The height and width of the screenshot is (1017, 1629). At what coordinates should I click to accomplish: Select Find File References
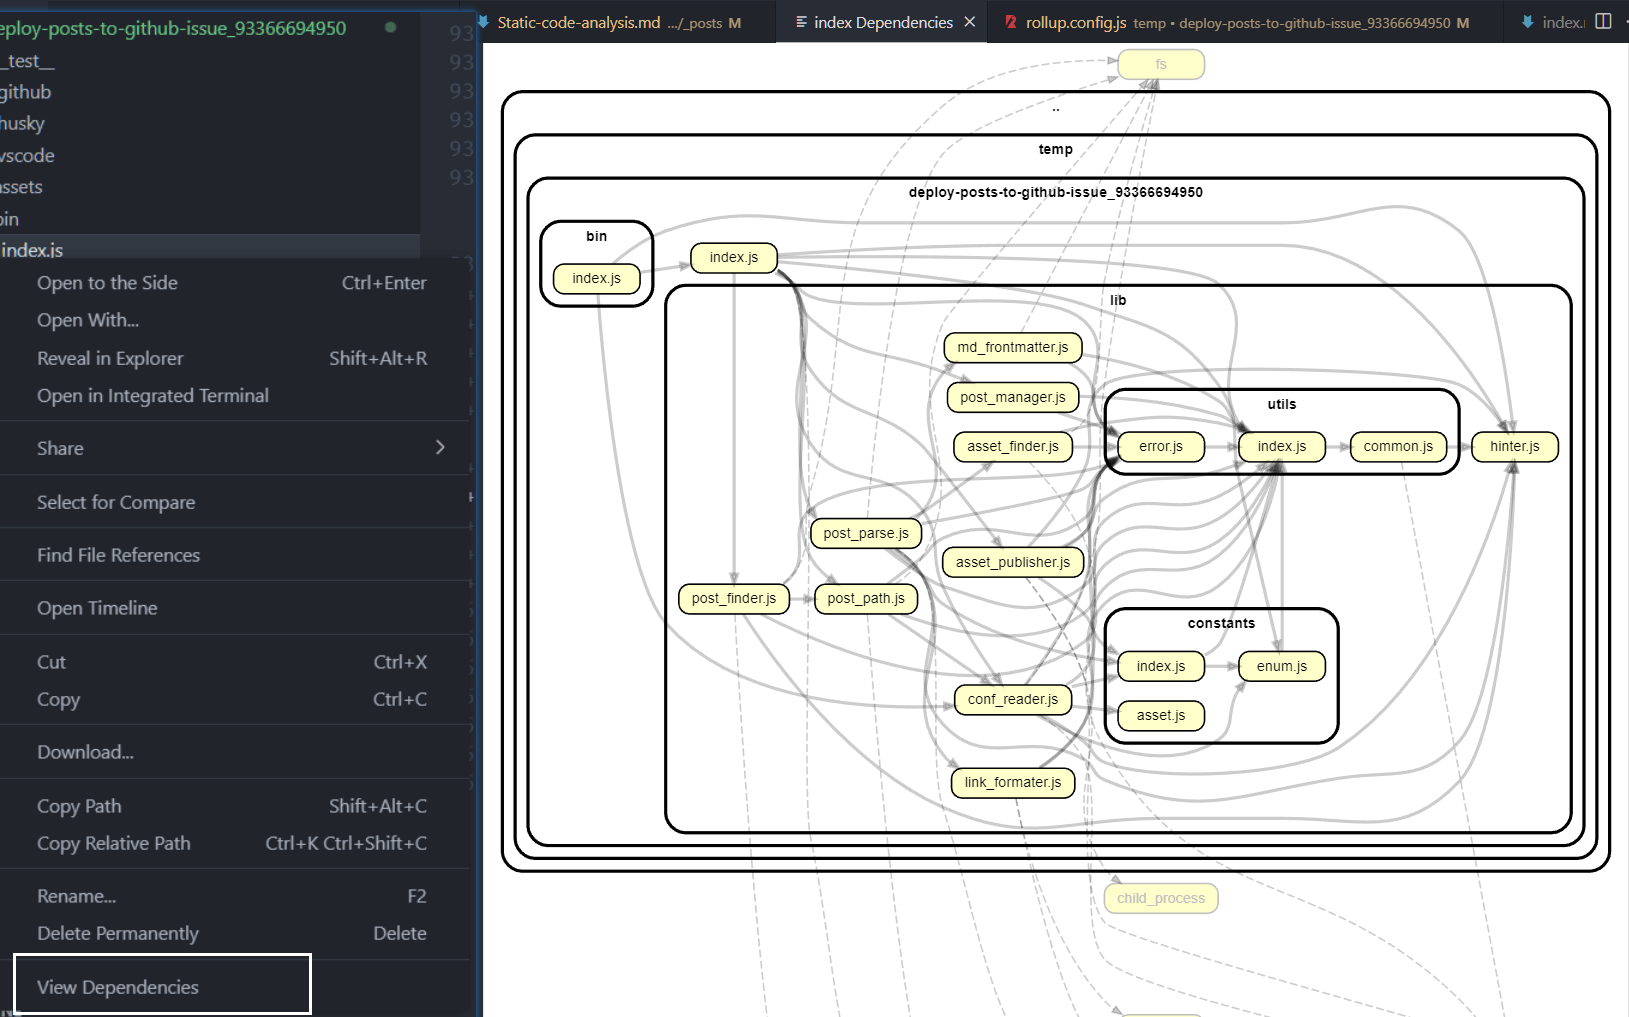[x=118, y=555]
